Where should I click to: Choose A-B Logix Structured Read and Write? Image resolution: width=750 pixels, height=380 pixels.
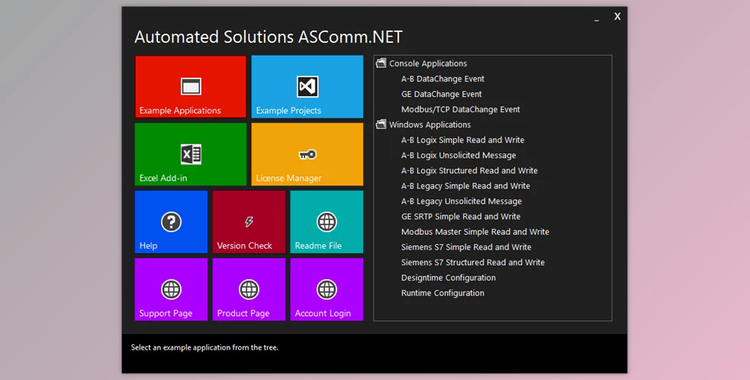click(469, 170)
